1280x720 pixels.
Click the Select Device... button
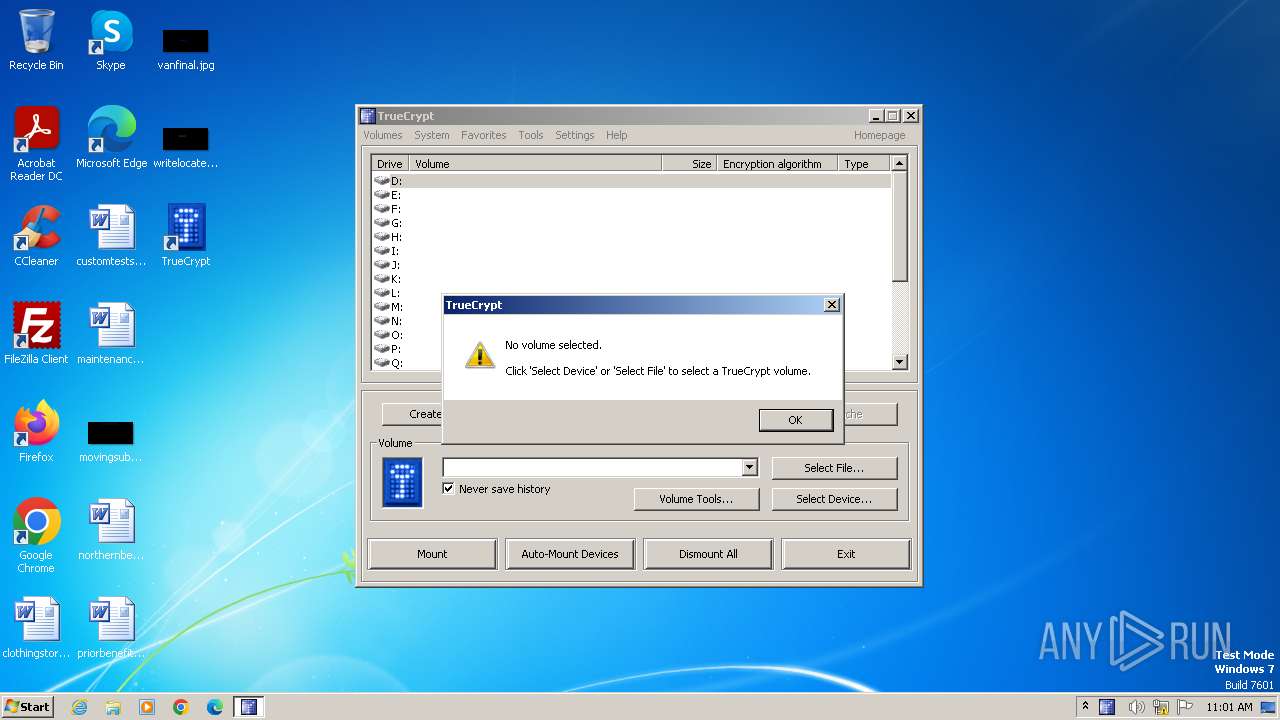pyautogui.click(x=834, y=499)
